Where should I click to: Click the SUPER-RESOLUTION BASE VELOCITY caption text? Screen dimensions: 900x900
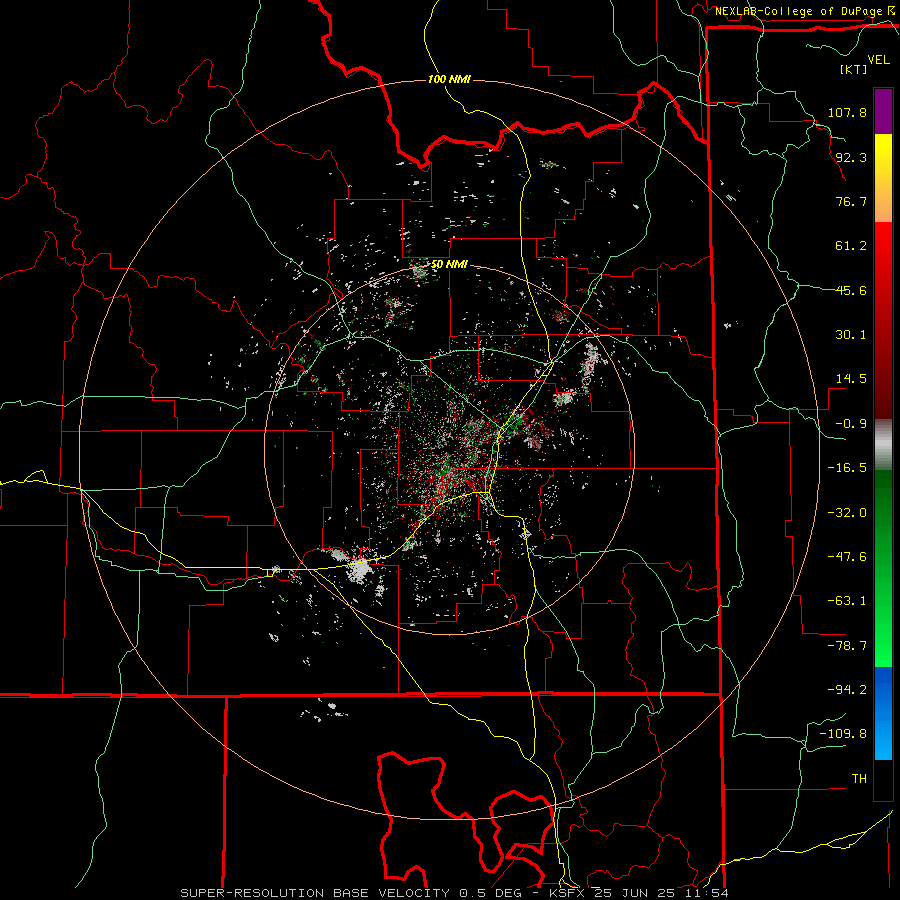[x=315, y=893]
